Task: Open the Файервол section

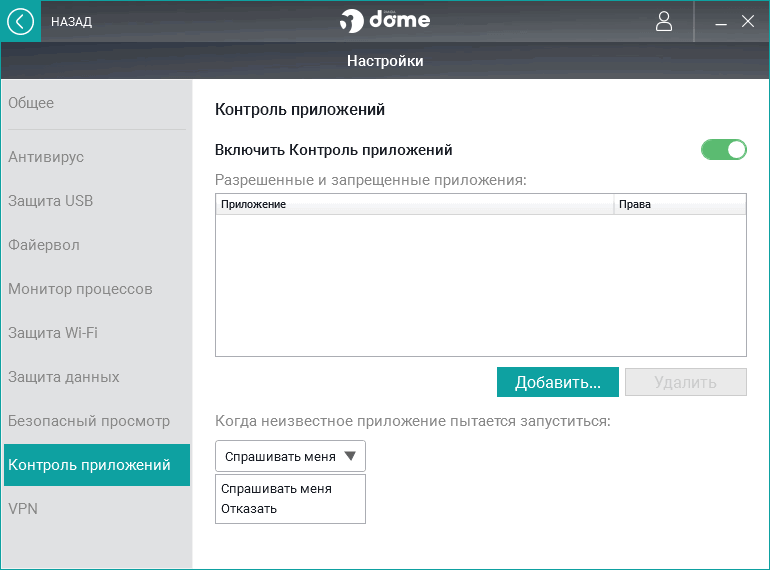Action: click(44, 245)
